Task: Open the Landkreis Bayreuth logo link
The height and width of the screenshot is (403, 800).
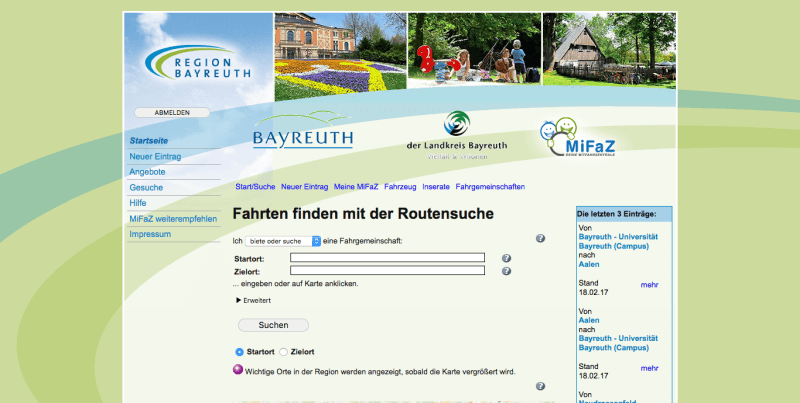Action: [456, 135]
